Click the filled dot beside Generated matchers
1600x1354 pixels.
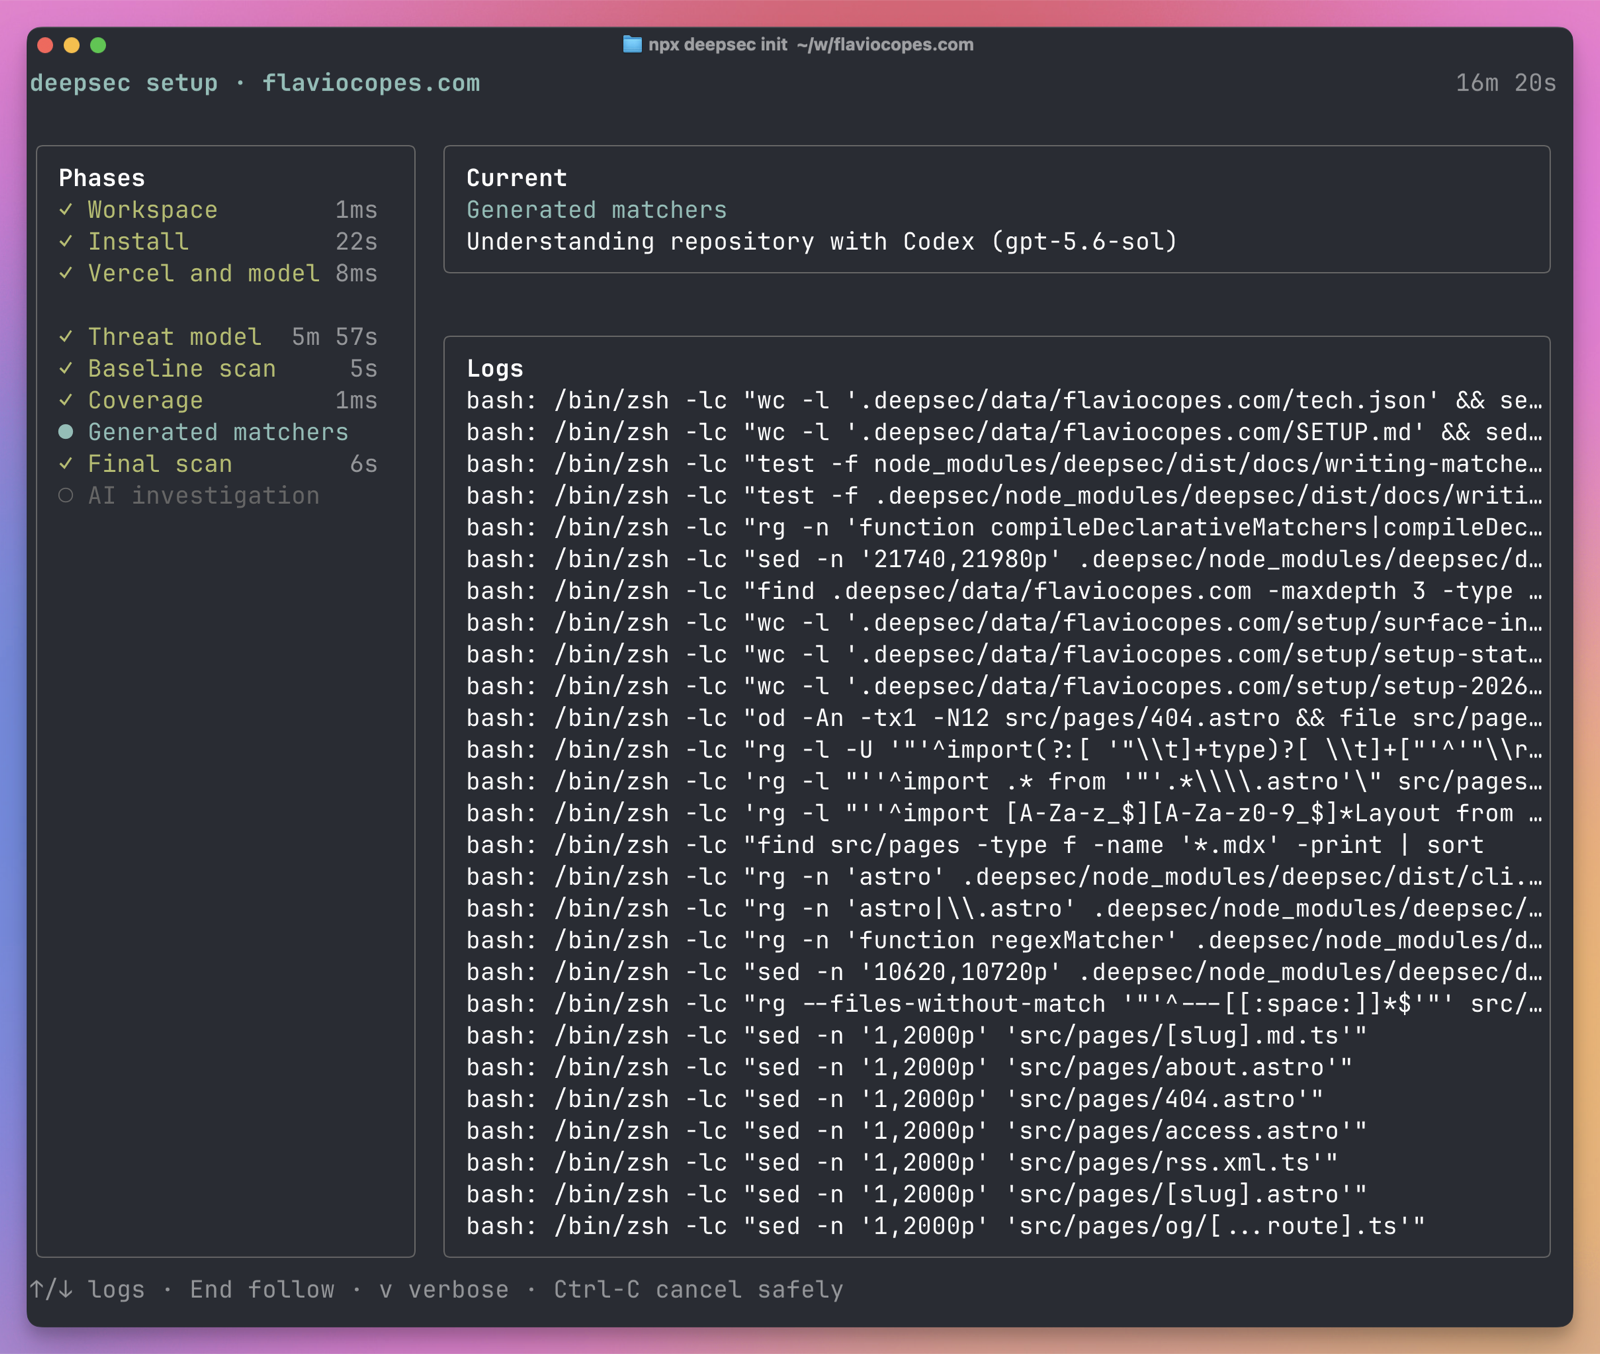(x=66, y=432)
